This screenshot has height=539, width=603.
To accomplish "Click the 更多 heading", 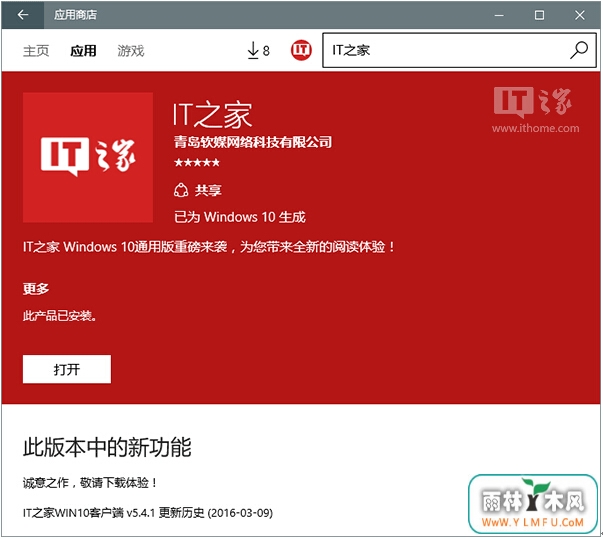I will pos(36,289).
